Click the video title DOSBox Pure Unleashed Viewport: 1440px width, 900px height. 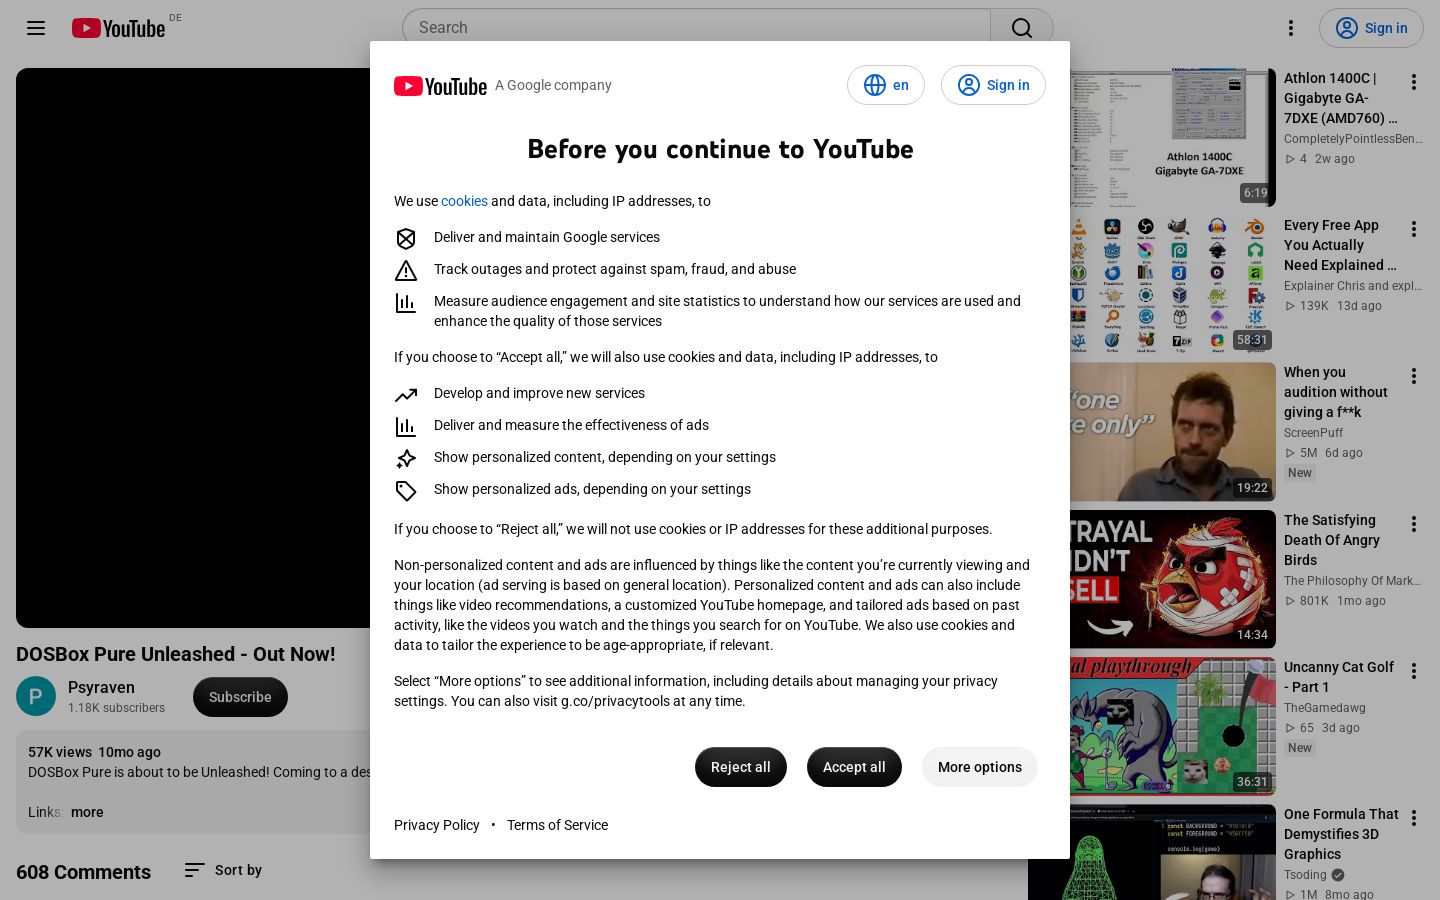point(176,654)
